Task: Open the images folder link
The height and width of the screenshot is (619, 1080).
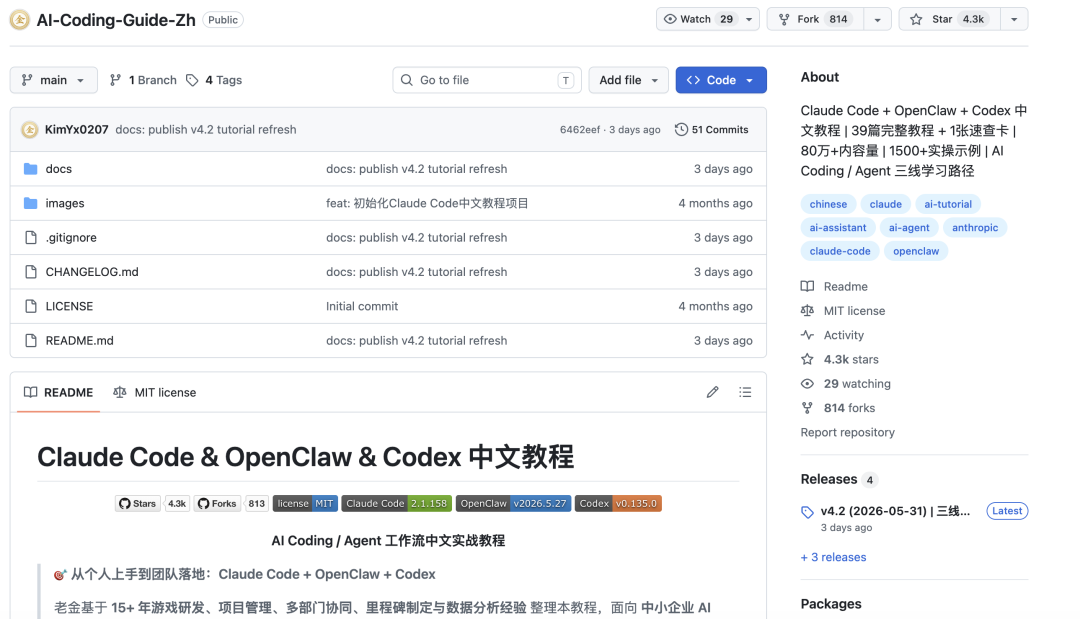Action: (65, 203)
